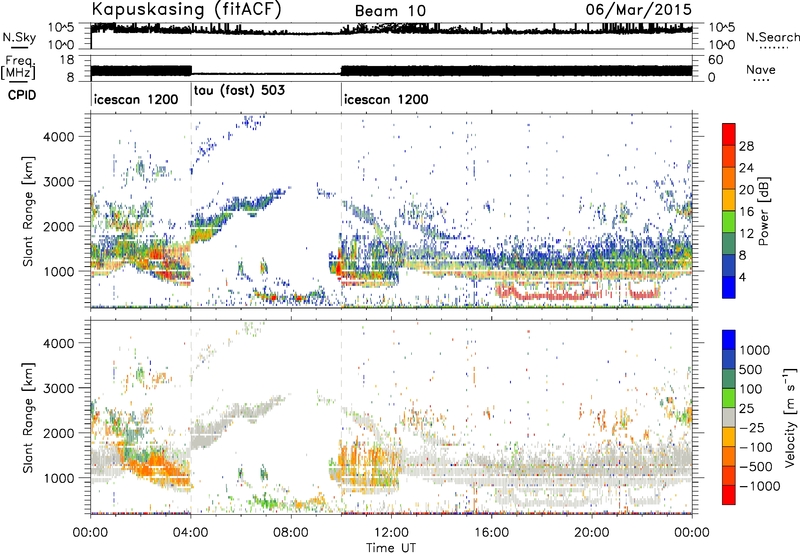Click the "Velocity [m s⁻¹]" color bar title
The height and width of the screenshot is (554, 800).
click(790, 417)
